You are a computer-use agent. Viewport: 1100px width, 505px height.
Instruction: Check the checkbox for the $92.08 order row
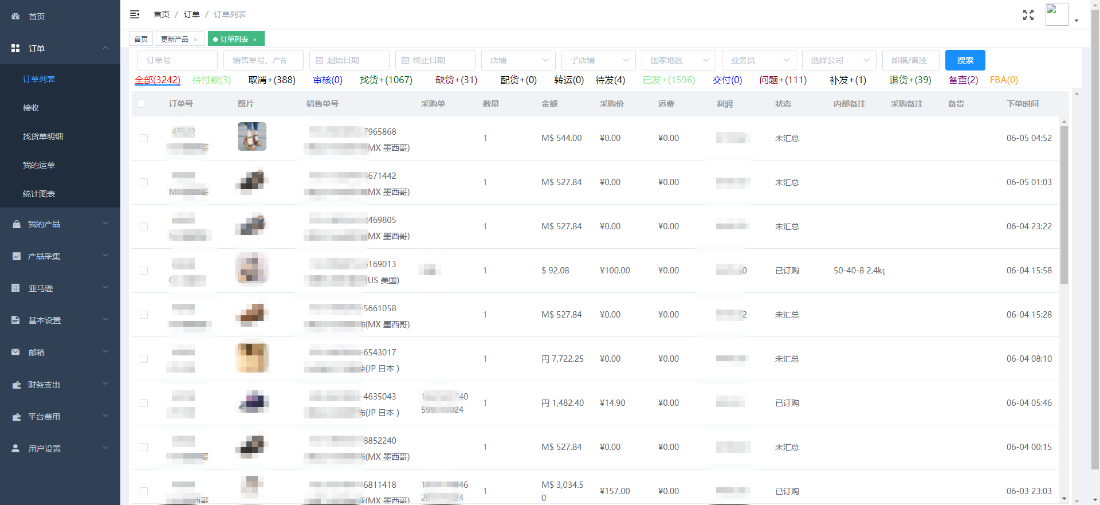tap(144, 270)
